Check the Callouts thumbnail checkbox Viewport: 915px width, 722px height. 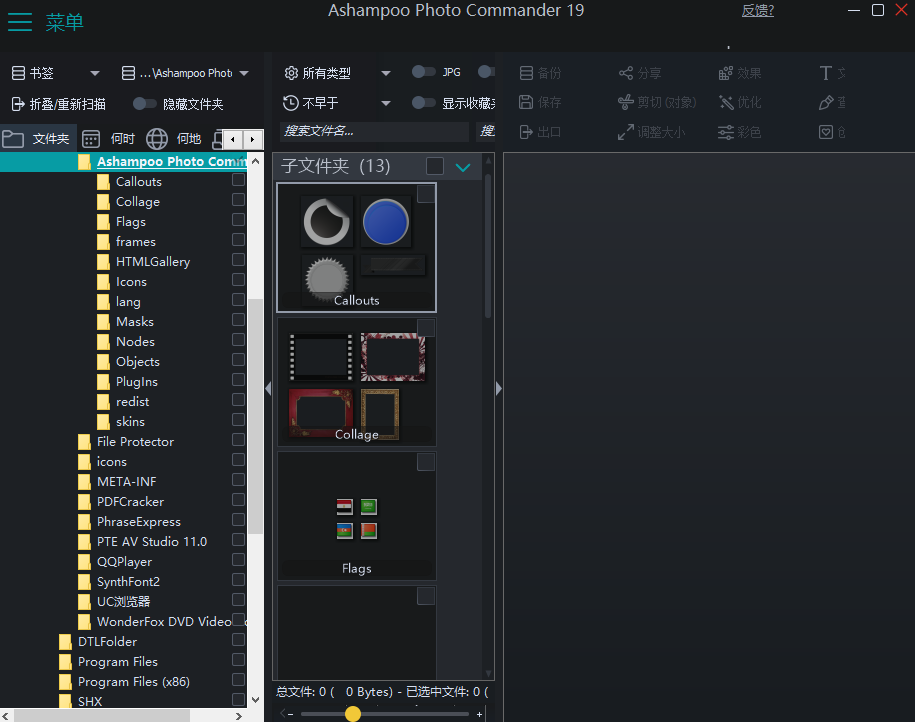(426, 194)
